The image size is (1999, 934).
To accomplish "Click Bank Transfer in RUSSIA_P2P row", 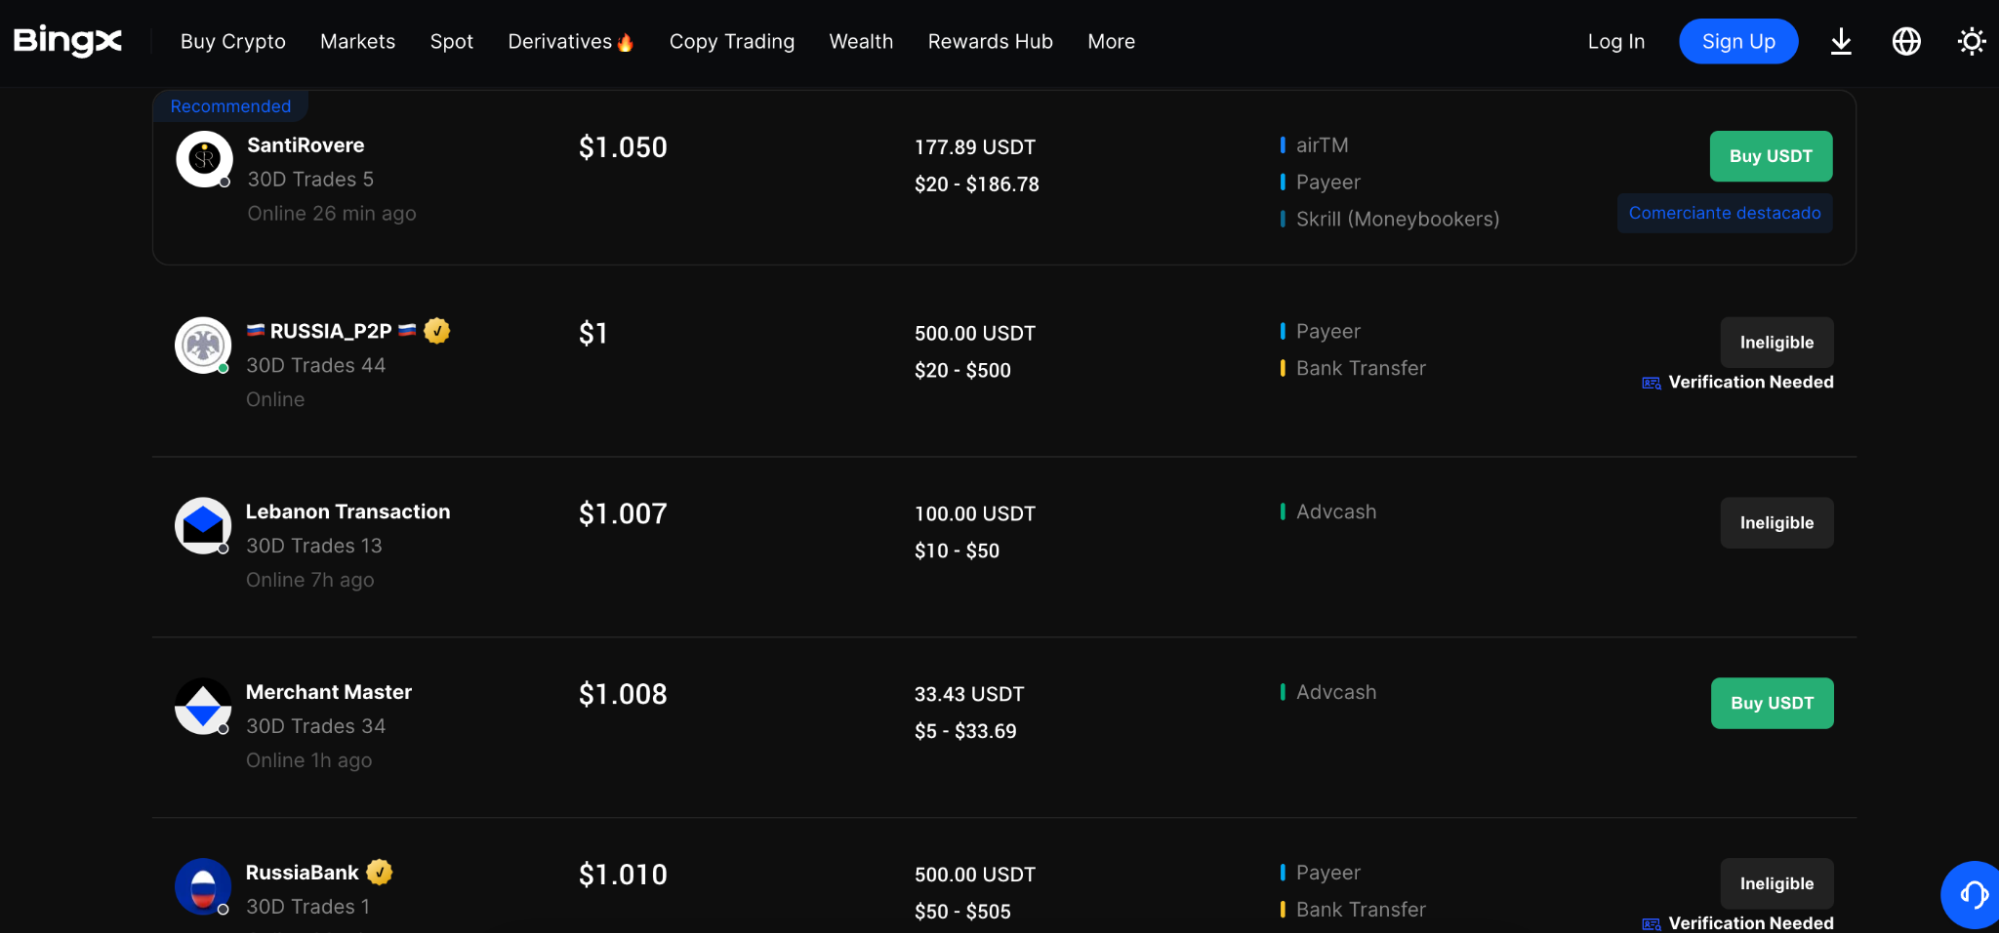I will 1361,368.
